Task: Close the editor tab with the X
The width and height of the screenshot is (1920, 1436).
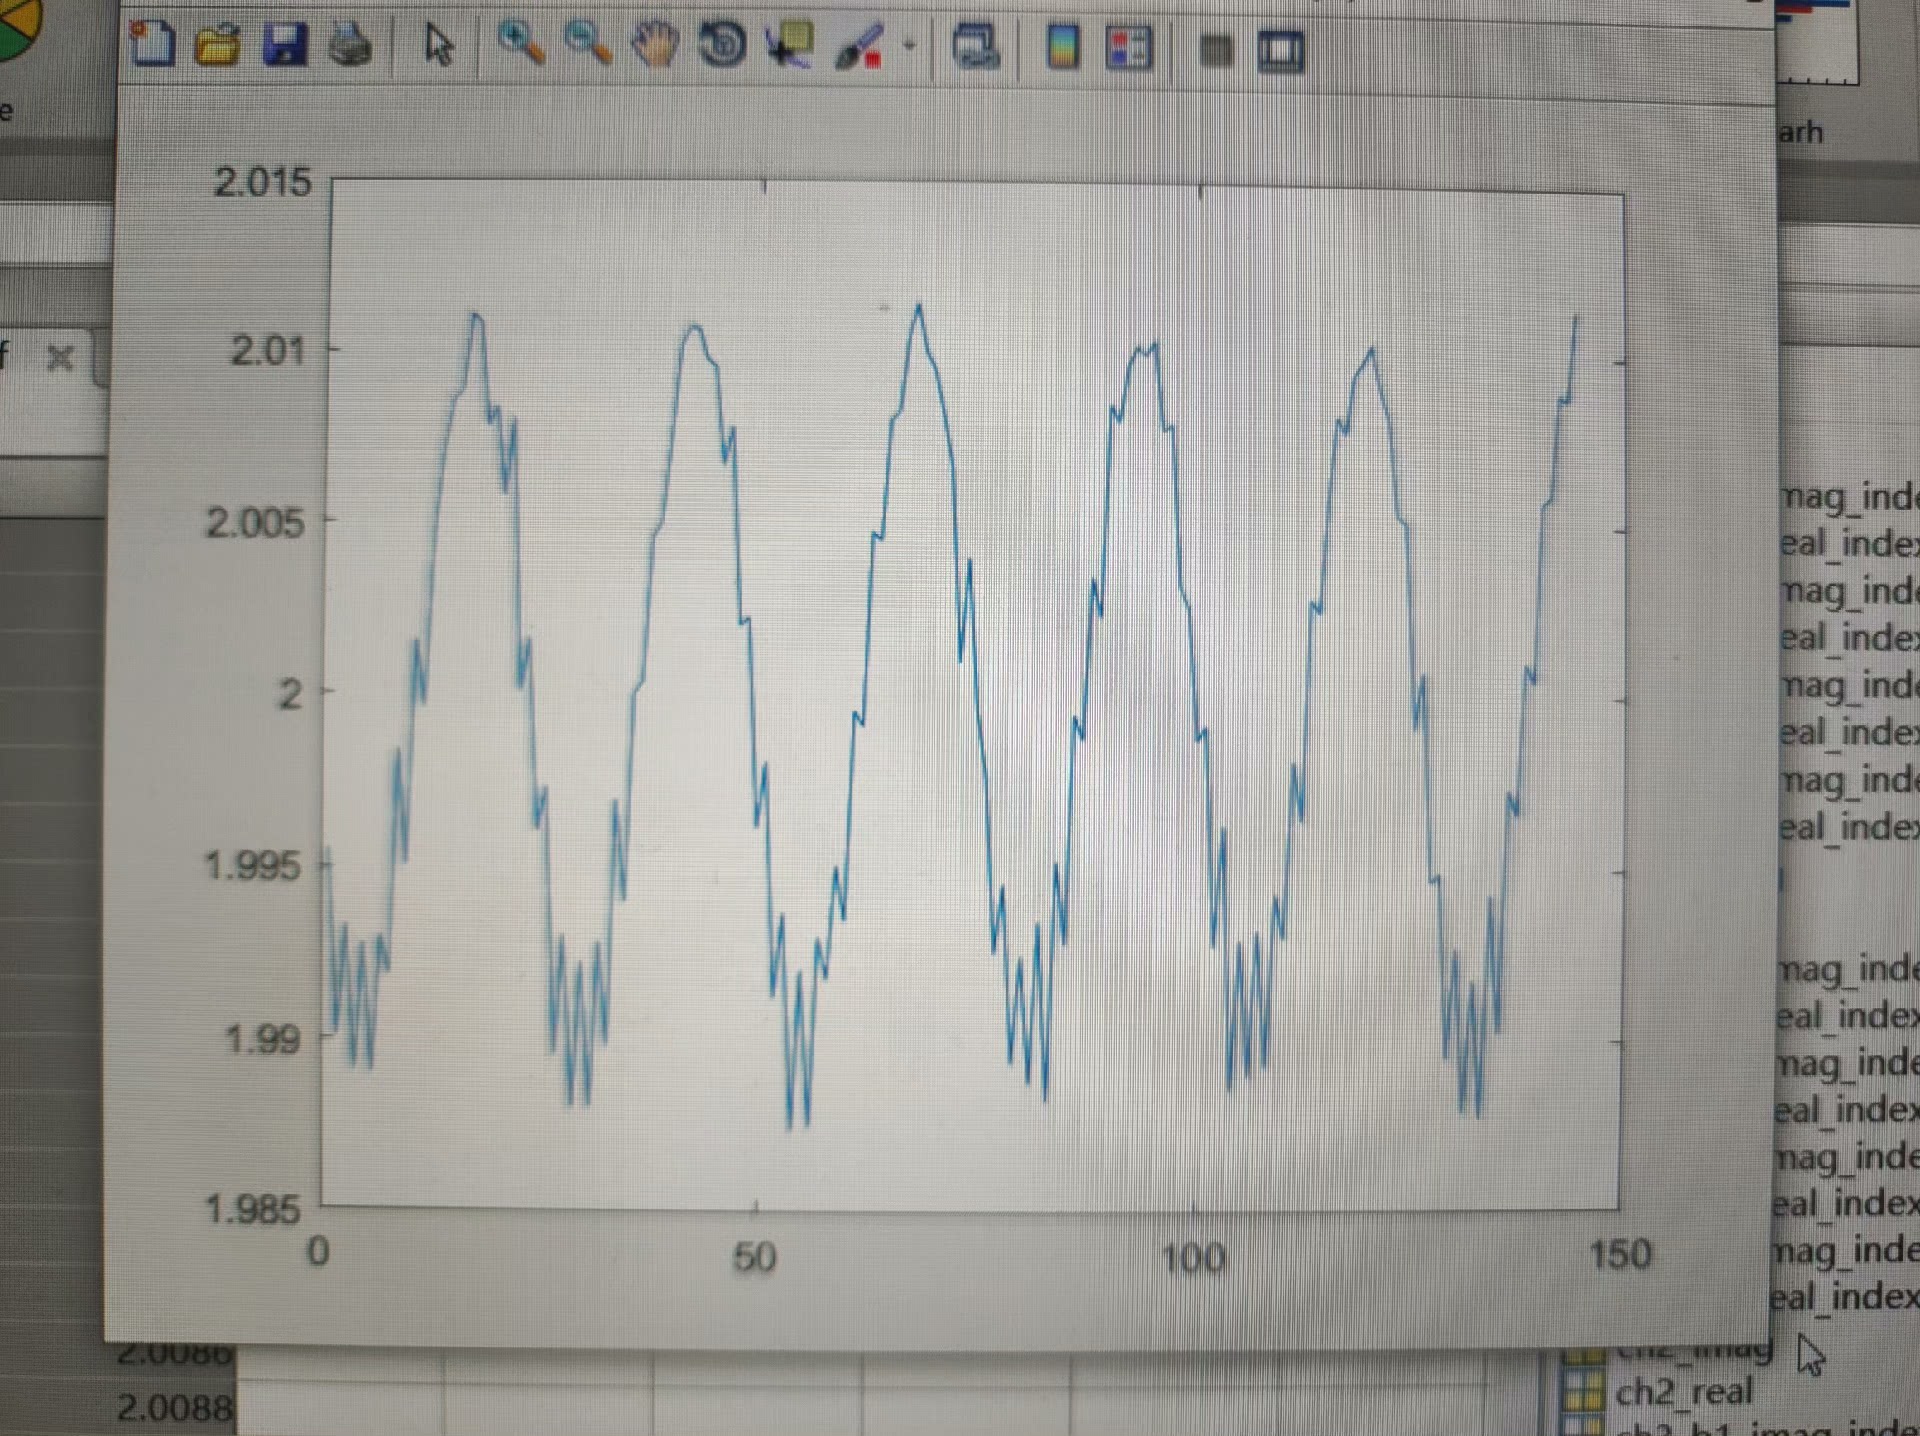Action: tap(60, 357)
